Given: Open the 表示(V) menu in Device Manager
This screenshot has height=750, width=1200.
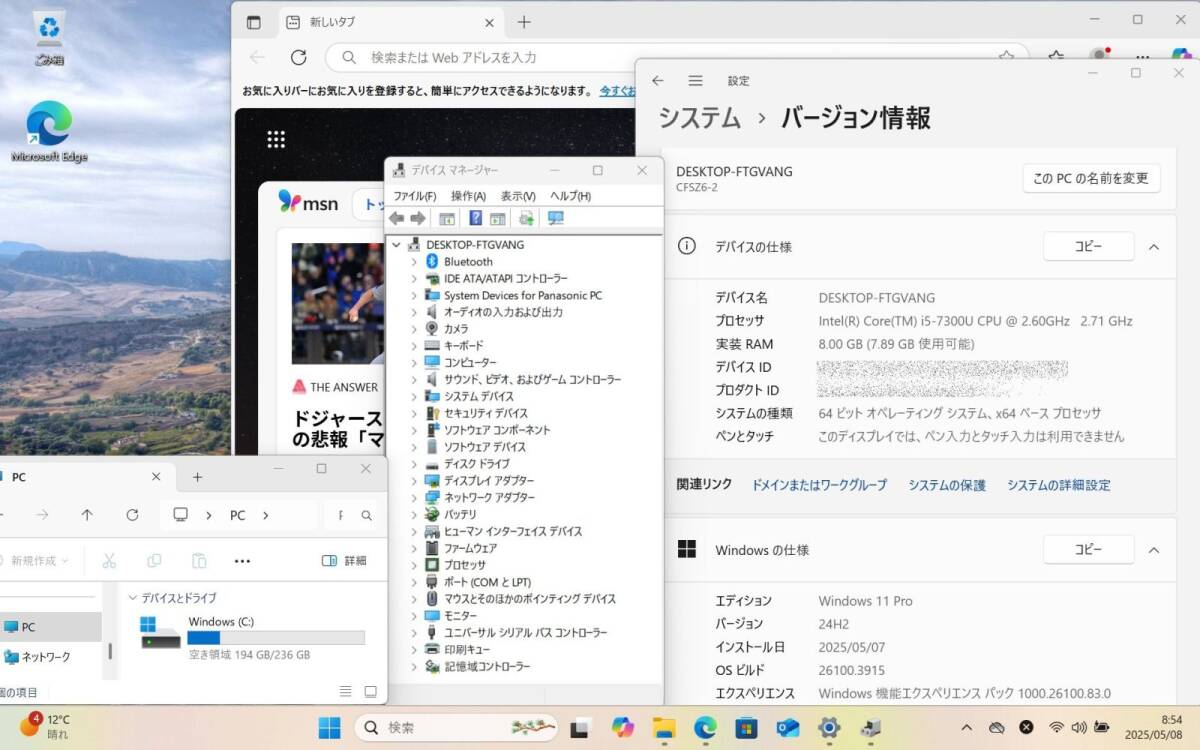Looking at the screenshot, I should pyautogui.click(x=518, y=196).
